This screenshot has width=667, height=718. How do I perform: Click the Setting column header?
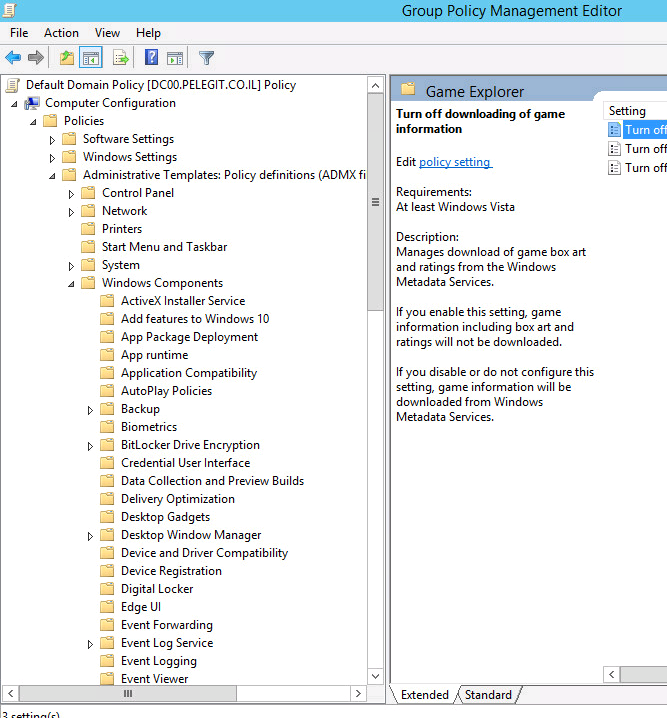(634, 111)
